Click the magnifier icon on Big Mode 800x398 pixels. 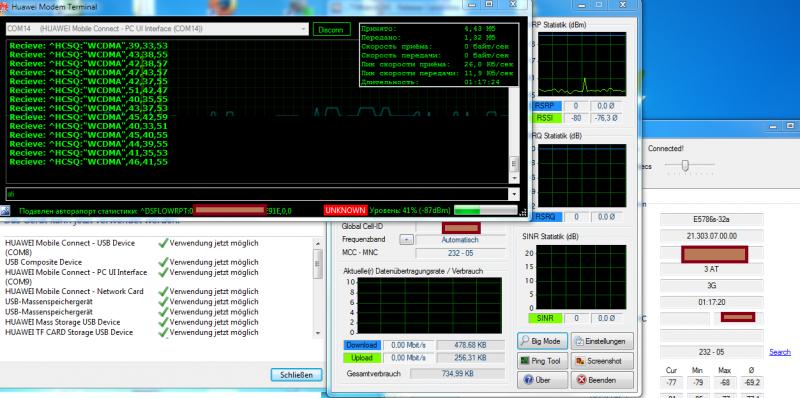[526, 341]
